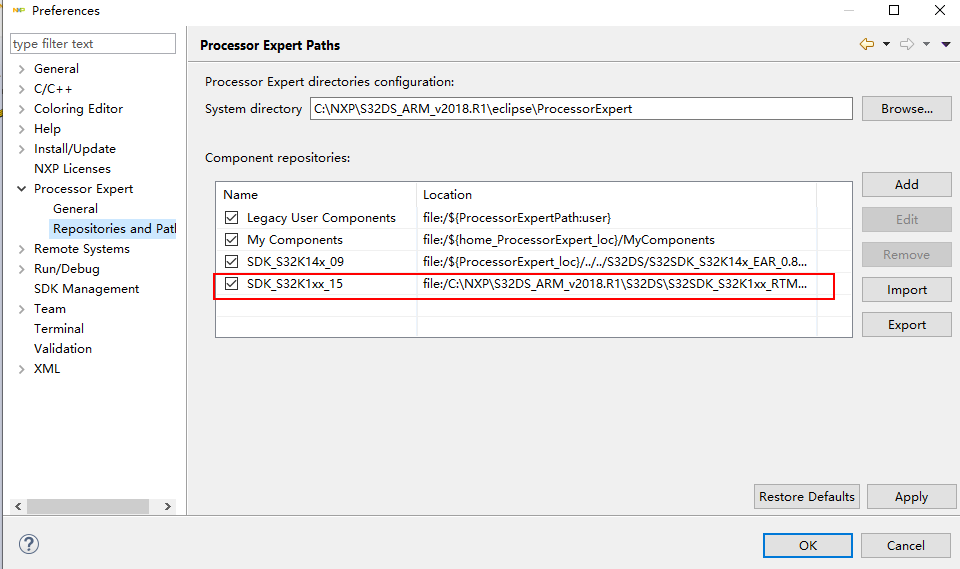960x569 pixels.
Task: Uncheck the My Components repository
Action: click(x=232, y=240)
